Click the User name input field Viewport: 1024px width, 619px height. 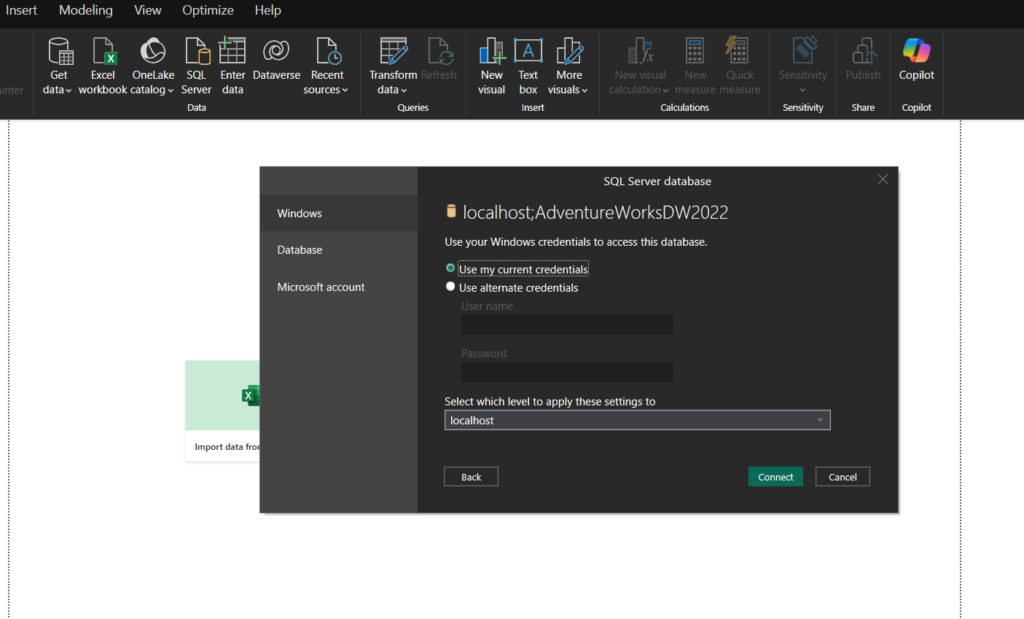click(x=567, y=325)
